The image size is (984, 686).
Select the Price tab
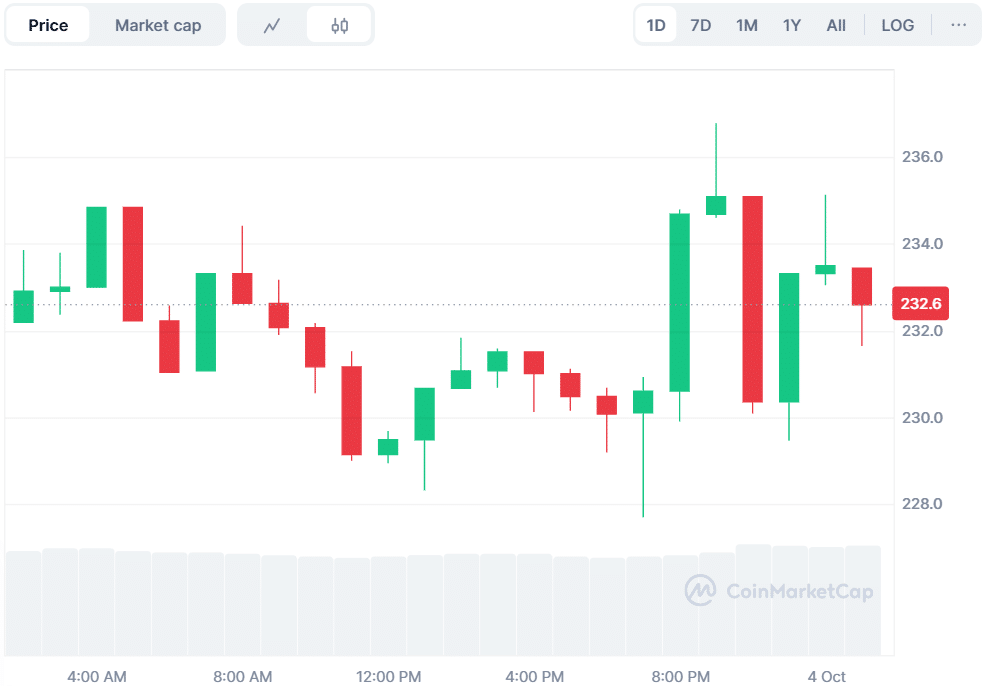(48, 25)
